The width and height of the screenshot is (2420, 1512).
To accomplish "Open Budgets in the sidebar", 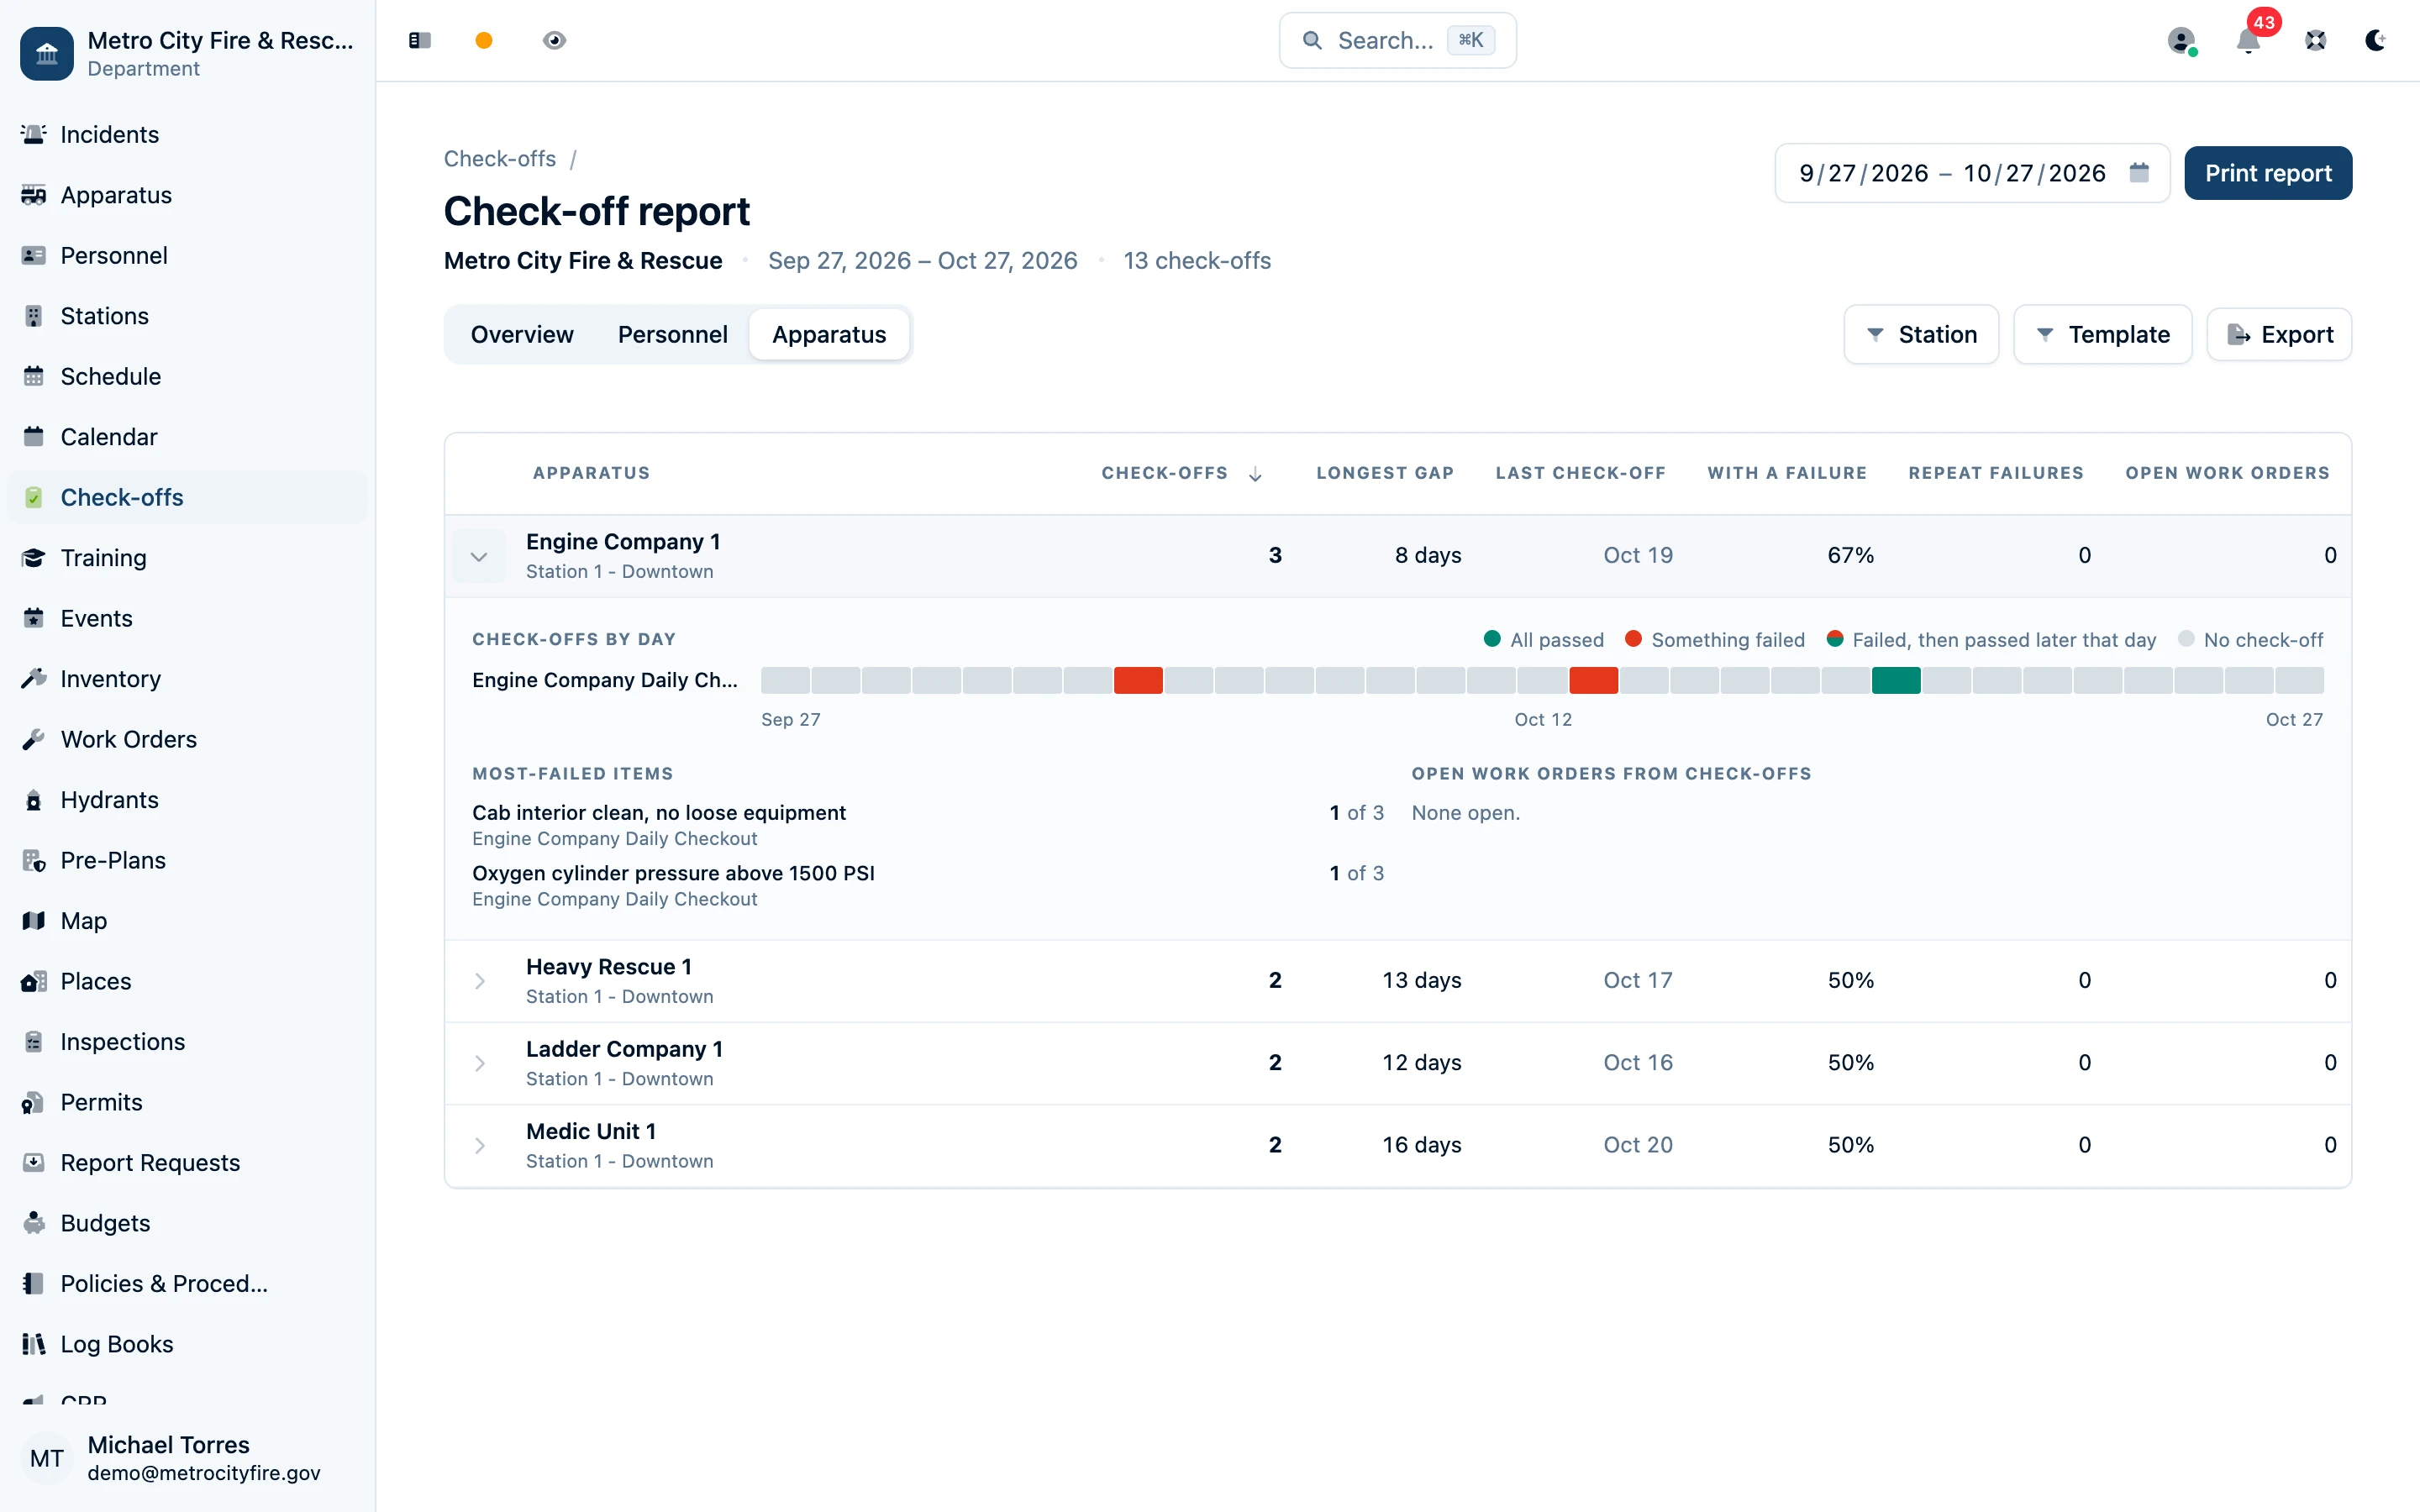I will 187,1223.
